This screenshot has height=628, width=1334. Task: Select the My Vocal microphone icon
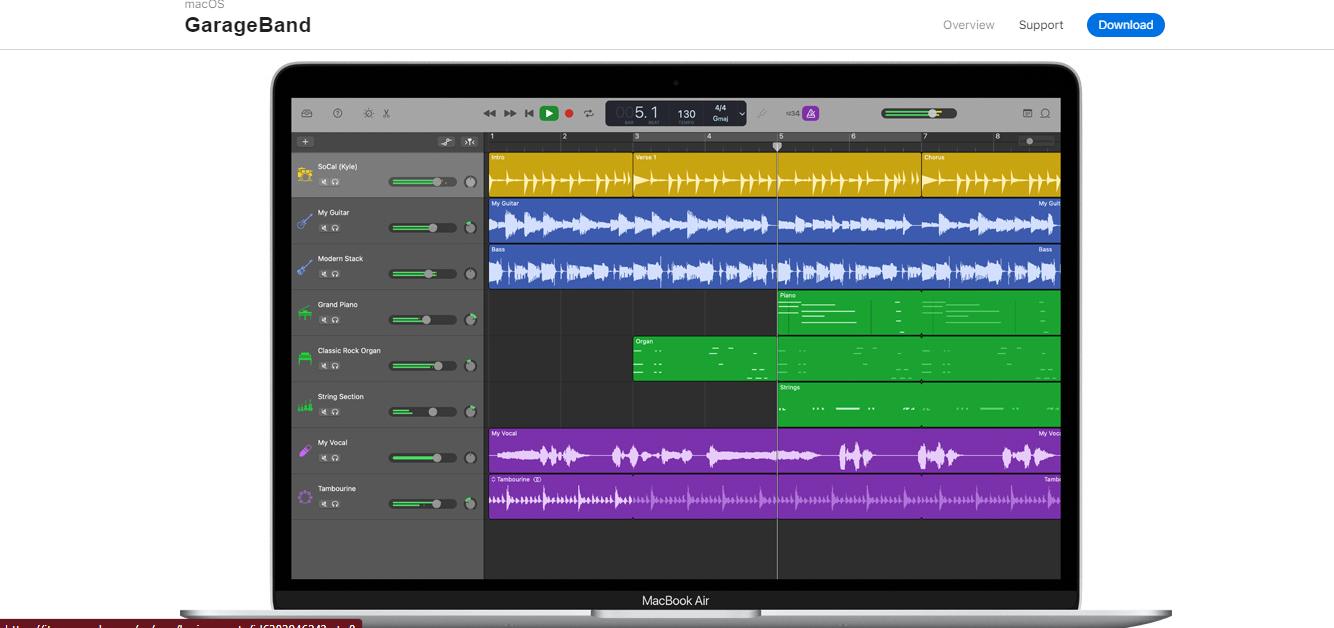point(304,451)
